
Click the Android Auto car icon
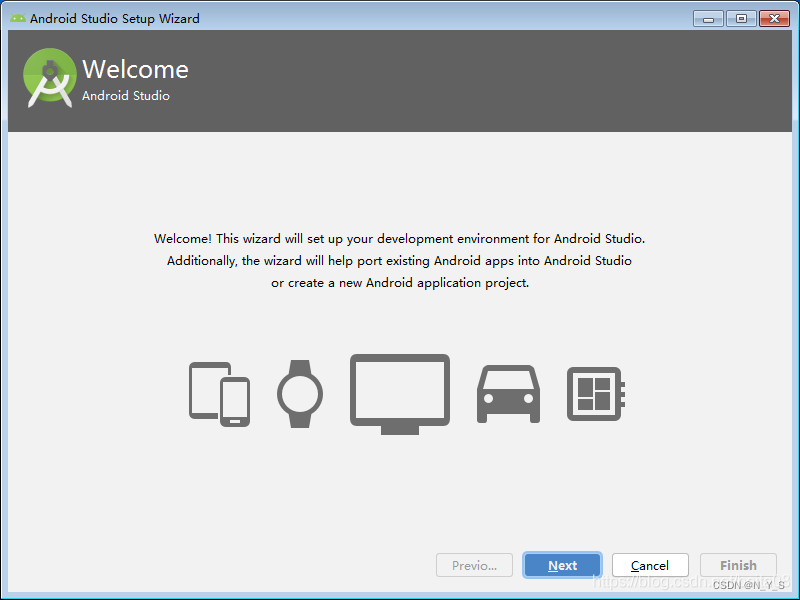(x=508, y=394)
